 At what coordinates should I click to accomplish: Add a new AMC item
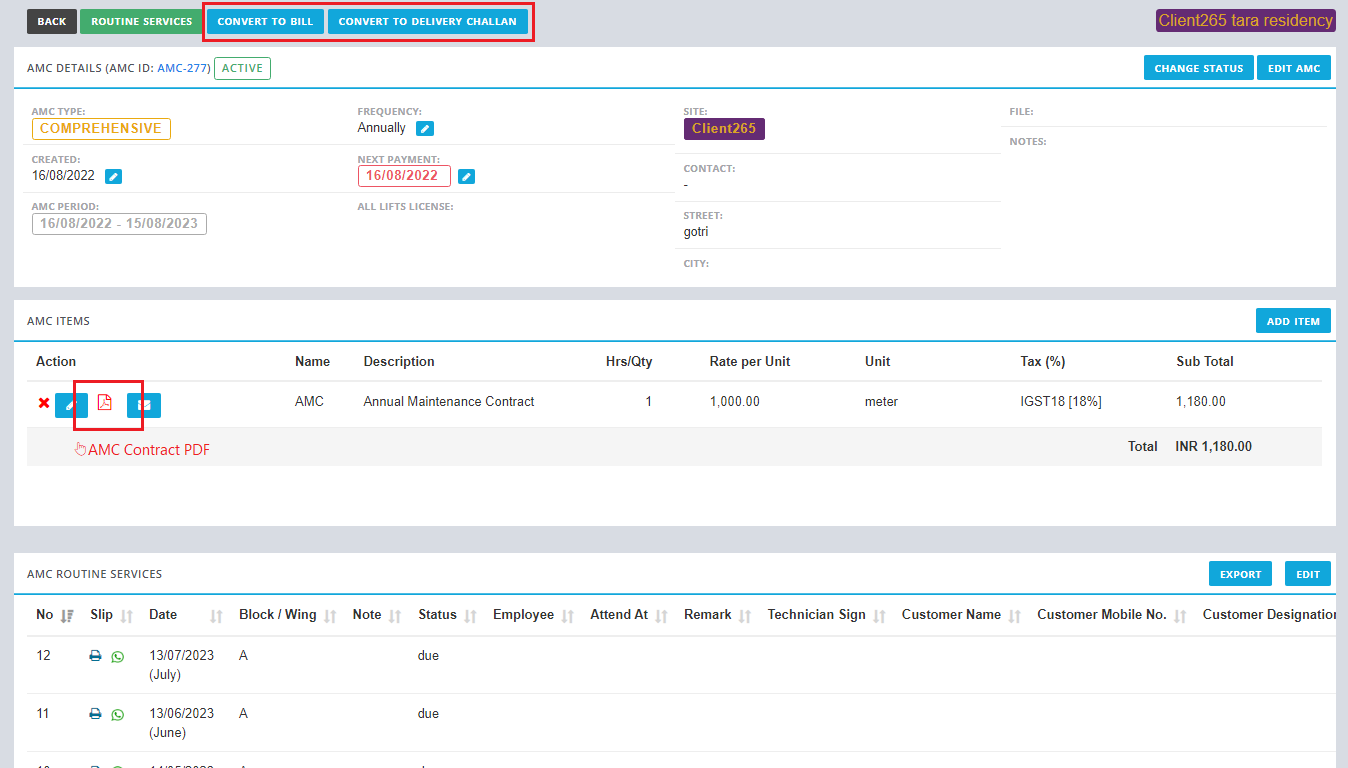(1293, 321)
